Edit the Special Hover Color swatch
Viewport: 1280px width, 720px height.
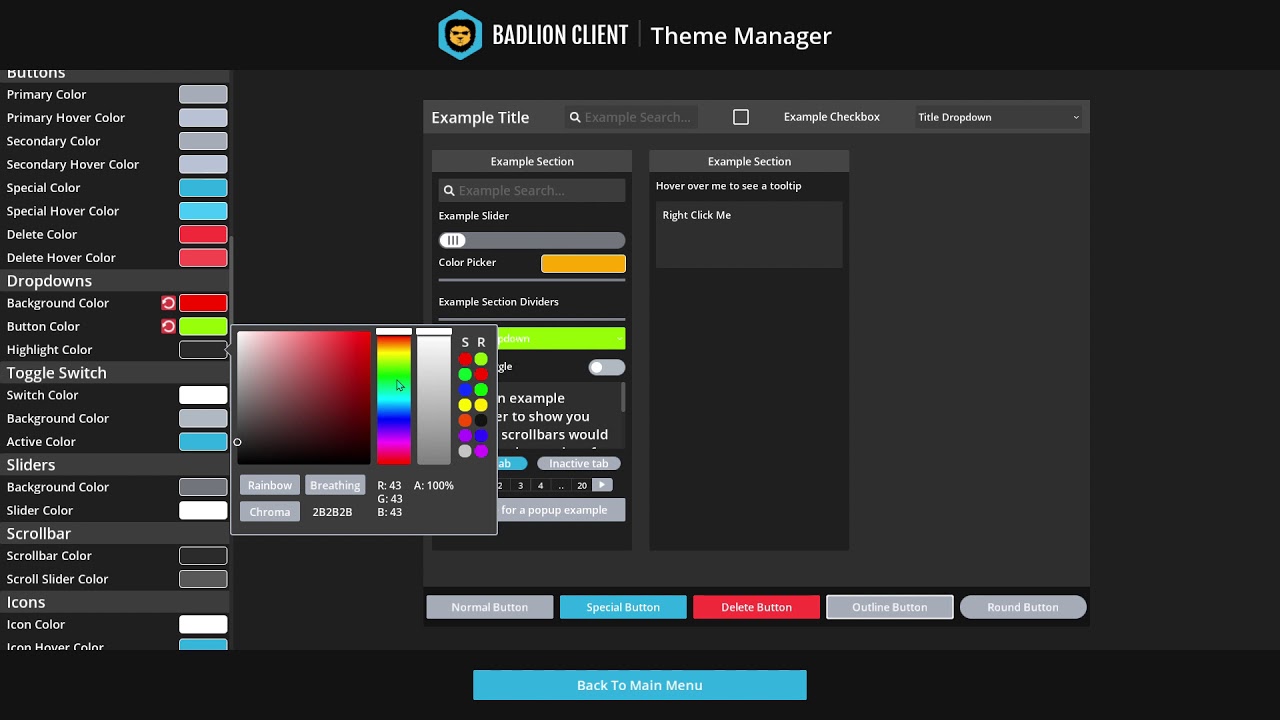pos(203,211)
